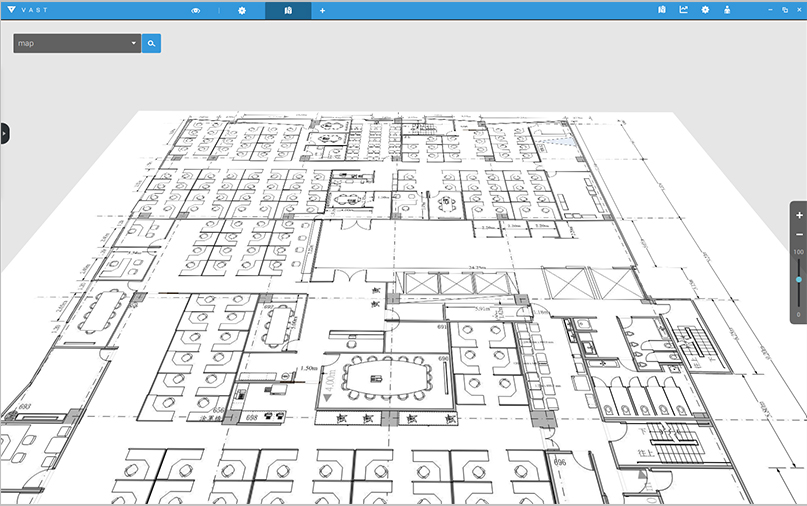Add a new tab with plus icon

pos(322,10)
